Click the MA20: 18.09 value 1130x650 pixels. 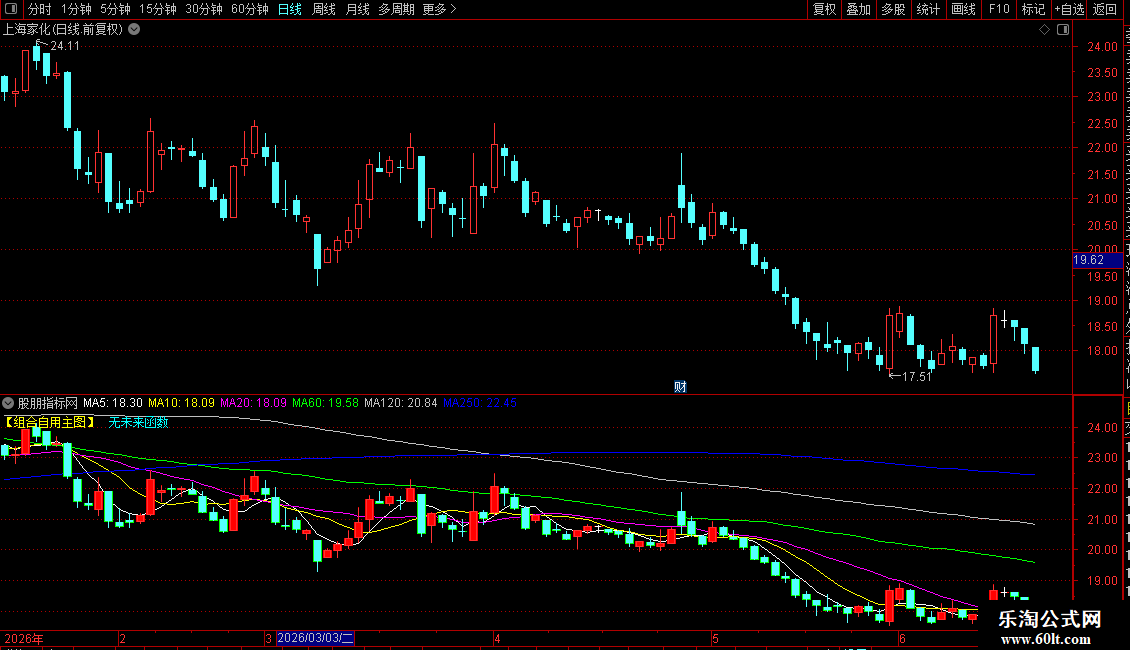tap(253, 403)
